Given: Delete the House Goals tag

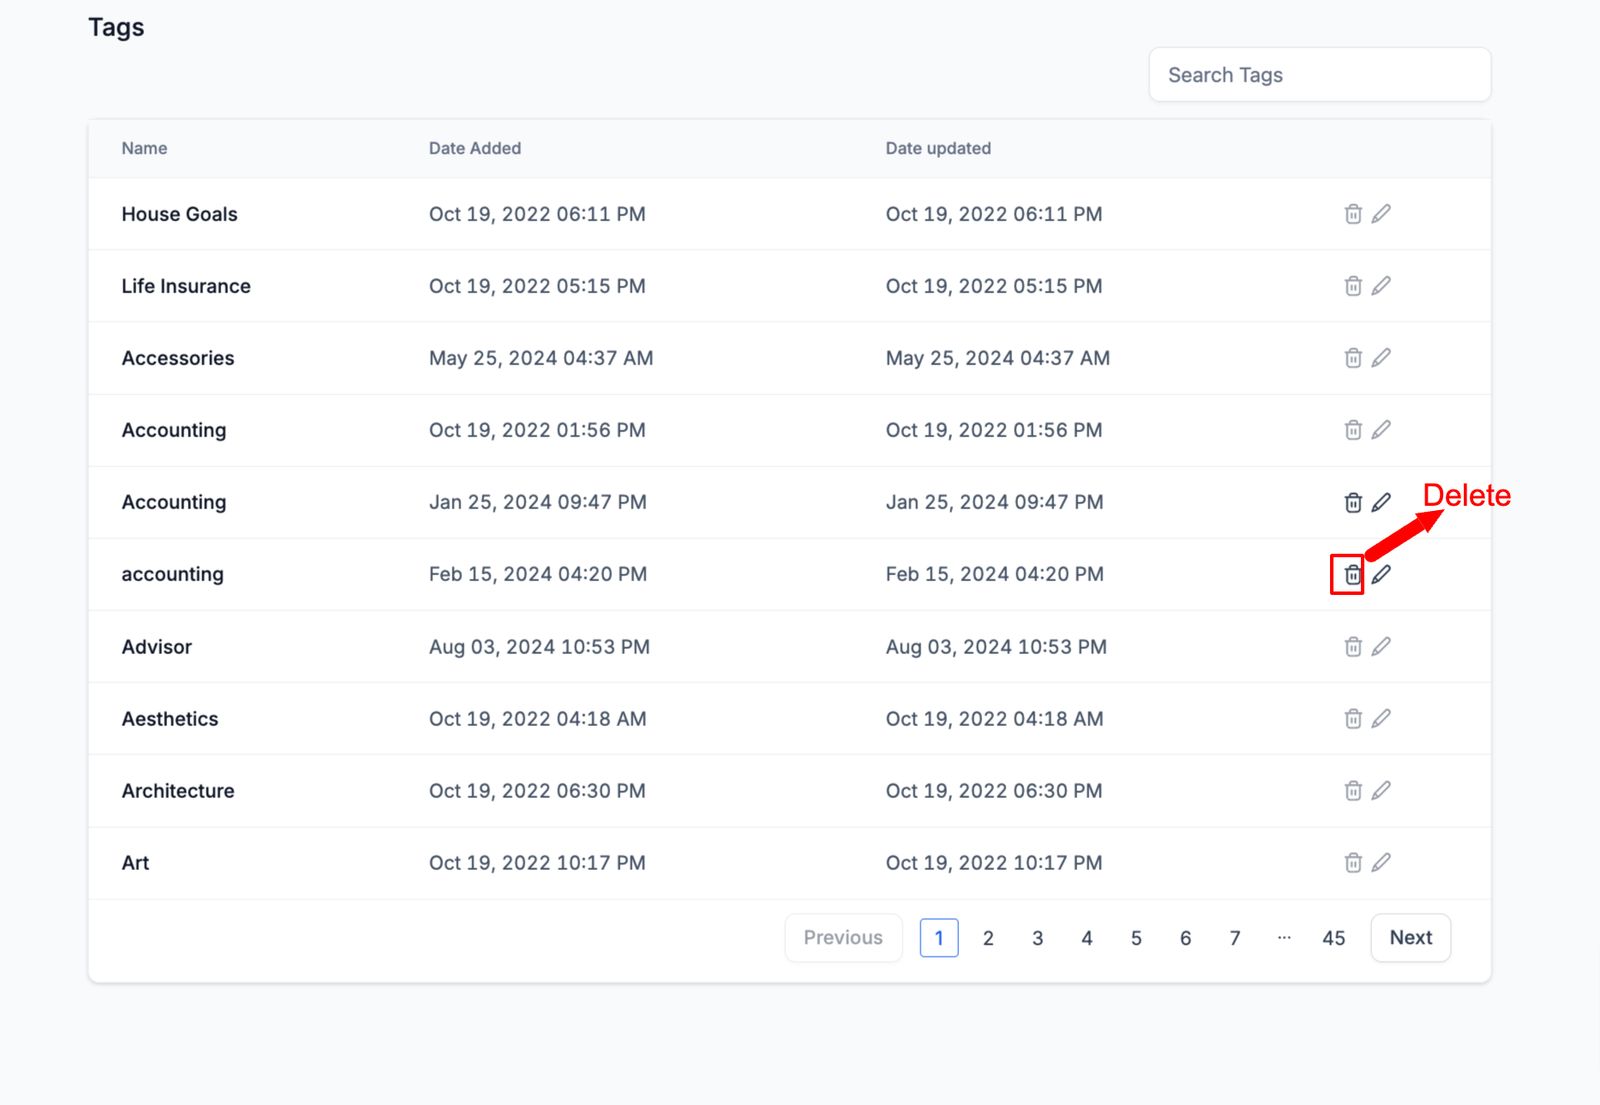Looking at the screenshot, I should click(x=1352, y=214).
